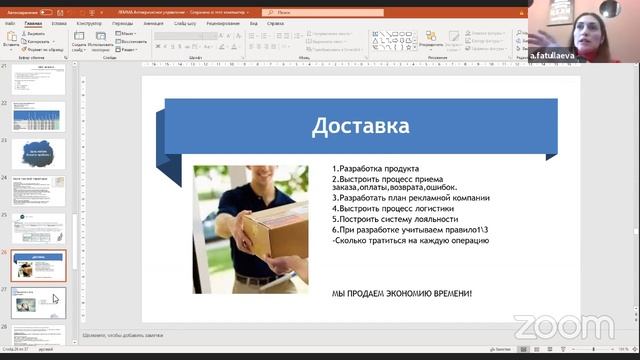Click Копировать (copy) button
The image size is (640, 360).
[x=36, y=42]
